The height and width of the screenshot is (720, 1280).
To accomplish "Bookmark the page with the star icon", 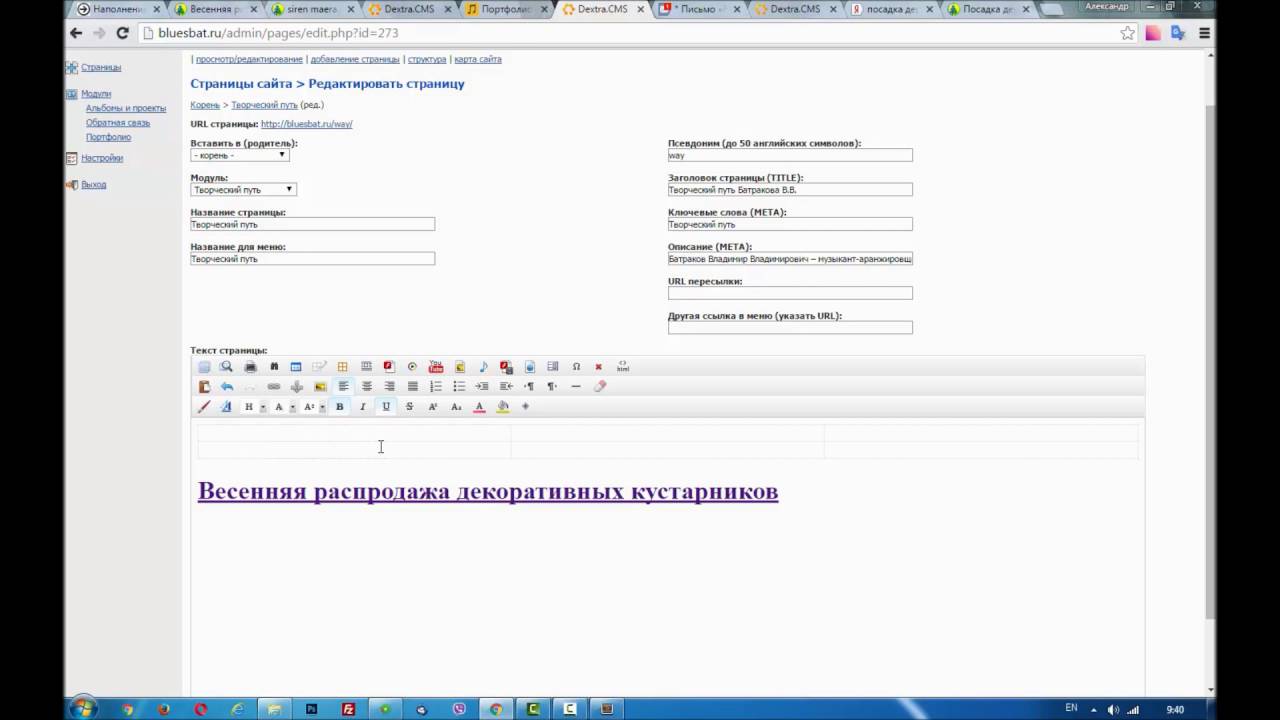I will pyautogui.click(x=1128, y=33).
